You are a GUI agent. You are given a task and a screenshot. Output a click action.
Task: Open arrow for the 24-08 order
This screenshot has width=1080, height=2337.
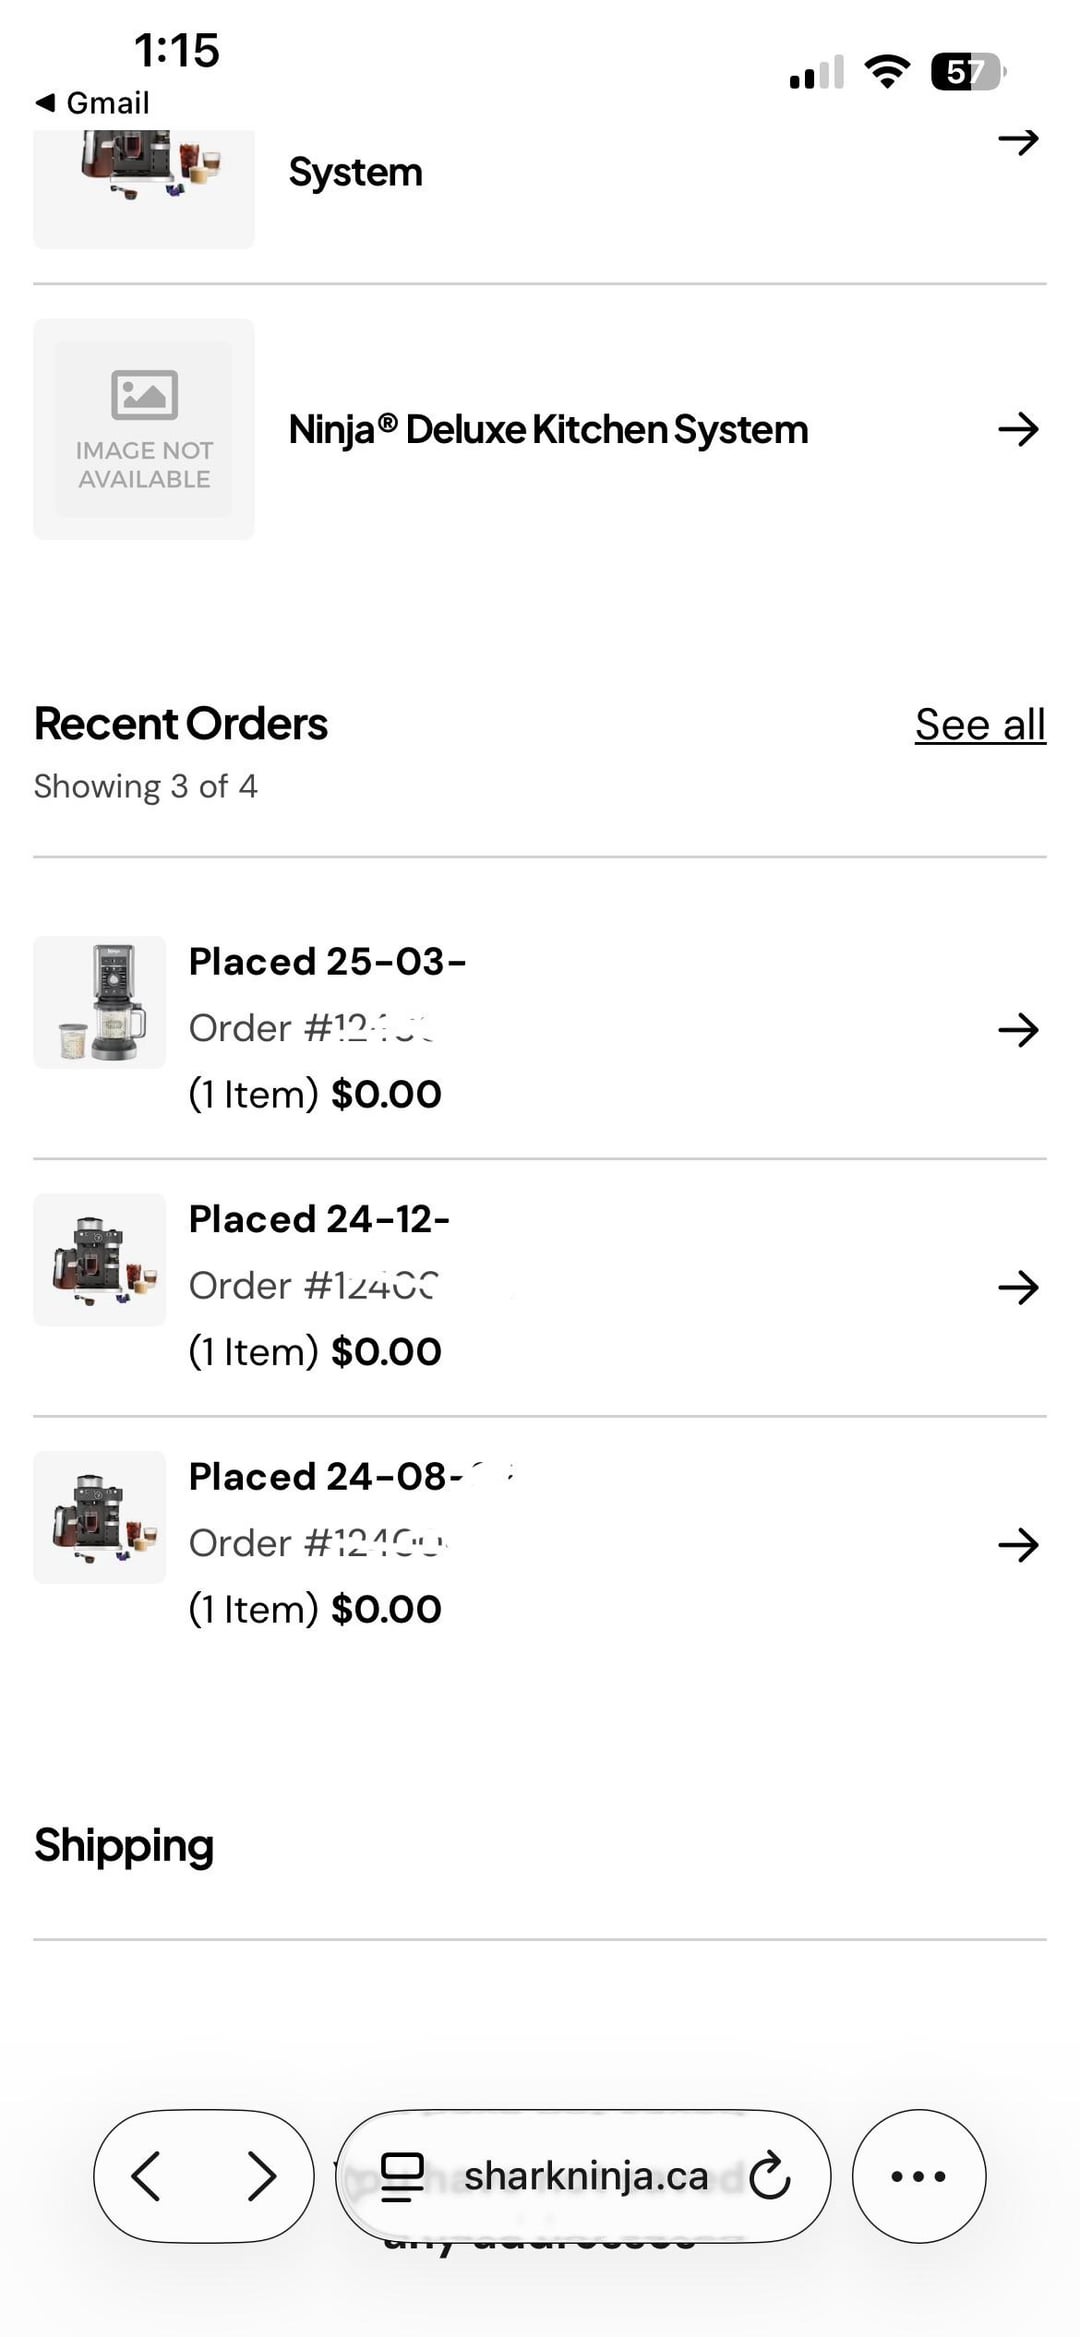click(1018, 1545)
